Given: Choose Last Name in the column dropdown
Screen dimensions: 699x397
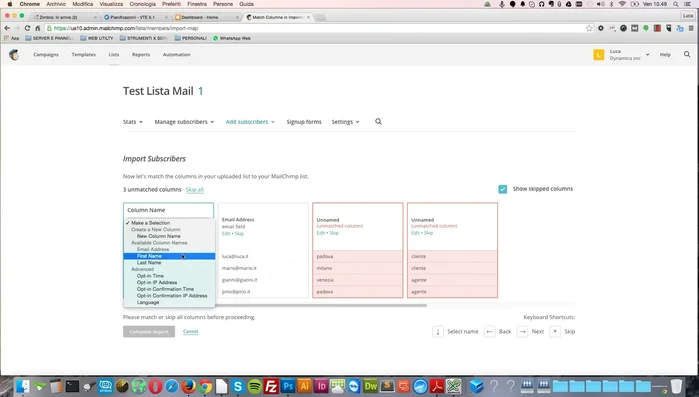Looking at the screenshot, I should (169, 263).
